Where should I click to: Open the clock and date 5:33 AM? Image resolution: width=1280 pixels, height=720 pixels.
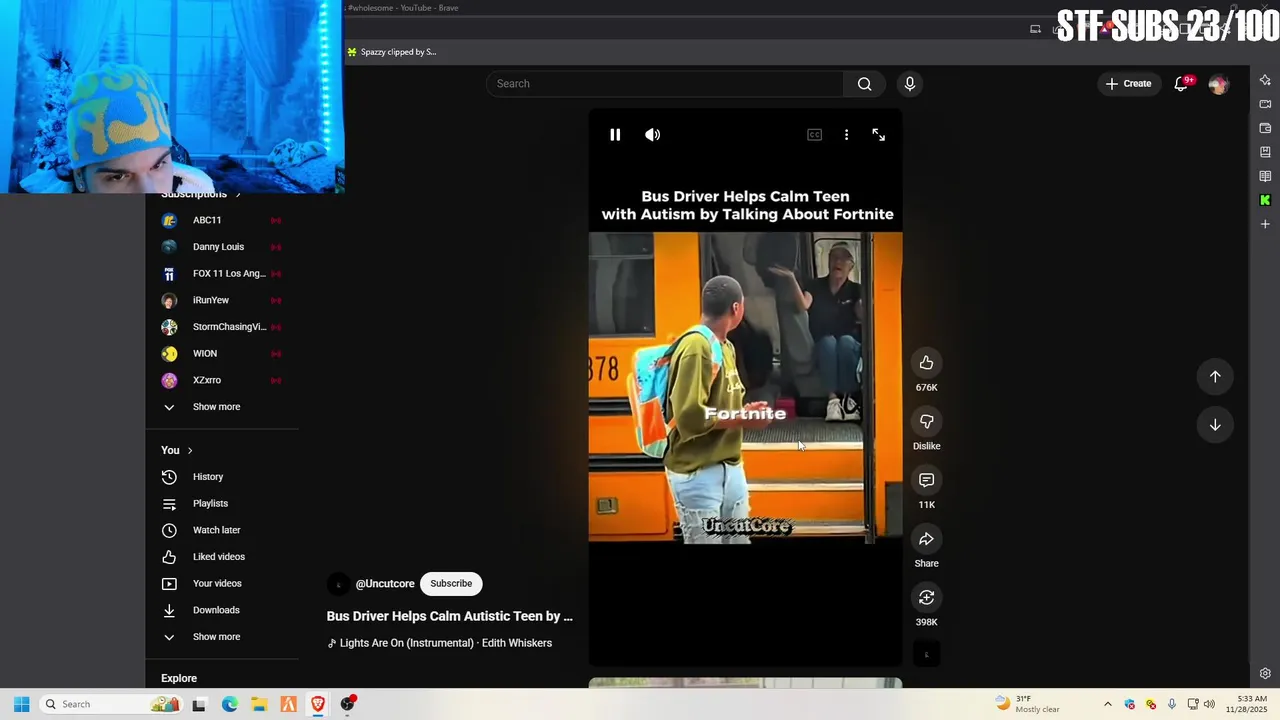point(1247,704)
